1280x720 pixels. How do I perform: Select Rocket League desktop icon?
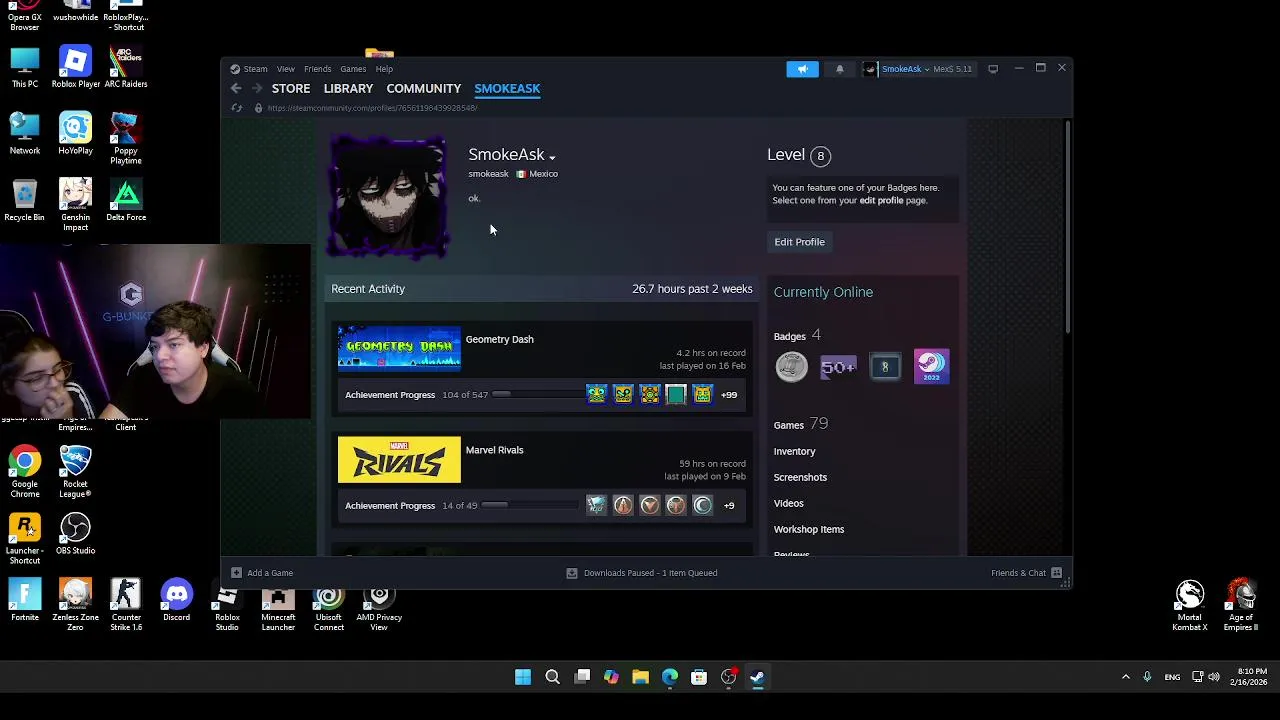[x=75, y=472]
